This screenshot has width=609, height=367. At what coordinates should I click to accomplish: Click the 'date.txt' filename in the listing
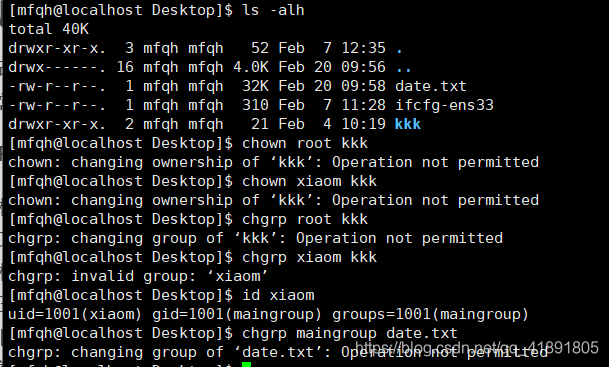click(x=431, y=86)
